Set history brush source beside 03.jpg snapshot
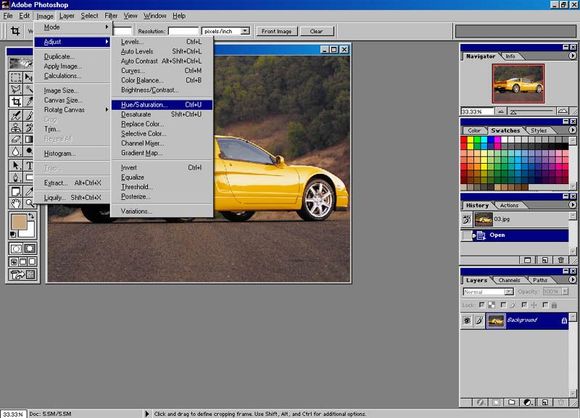Screen dimensions: 580x418 tap(467, 219)
